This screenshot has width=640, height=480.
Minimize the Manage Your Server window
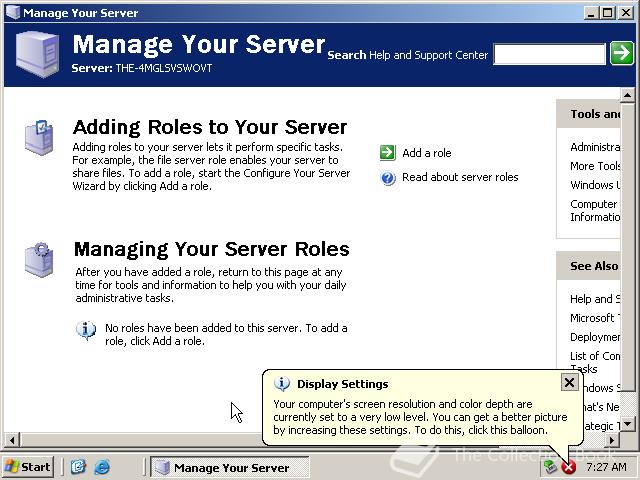(x=590, y=13)
